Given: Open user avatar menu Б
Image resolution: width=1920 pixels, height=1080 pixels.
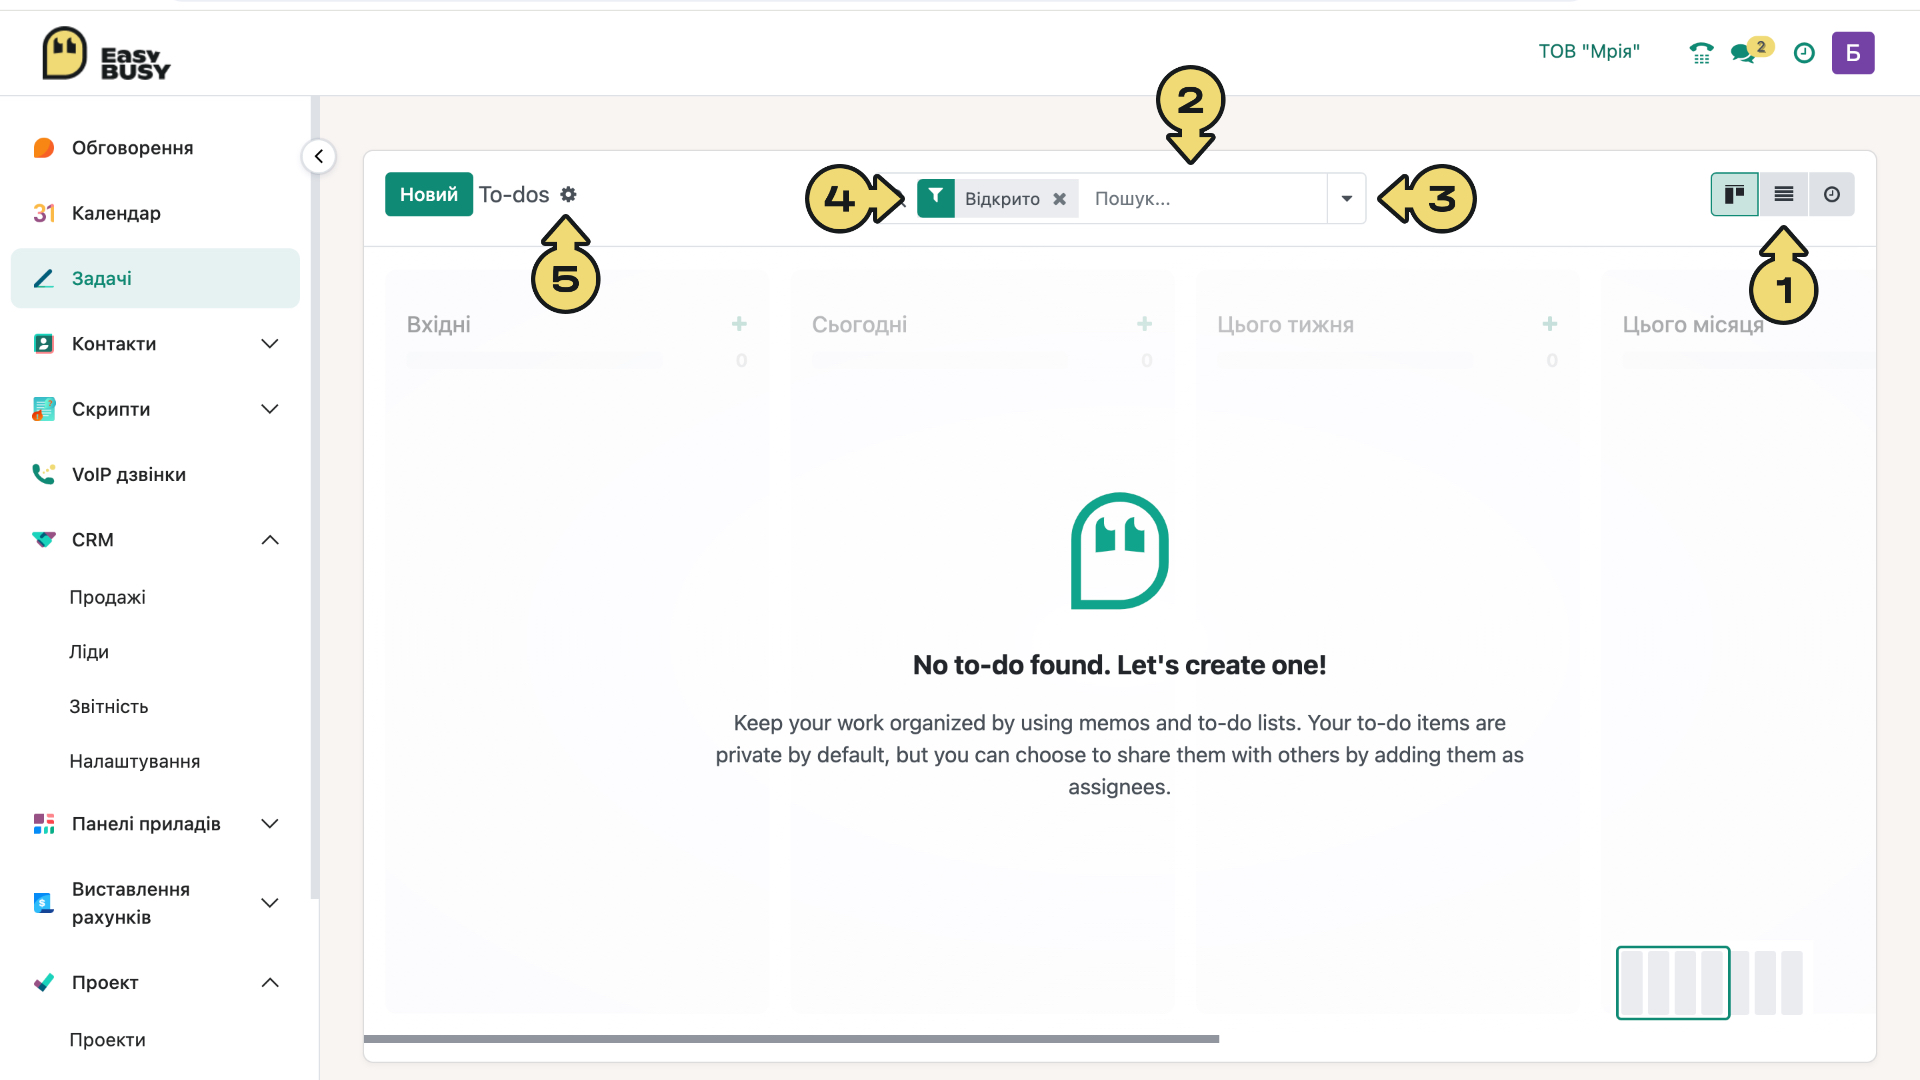Looking at the screenshot, I should (x=1853, y=53).
